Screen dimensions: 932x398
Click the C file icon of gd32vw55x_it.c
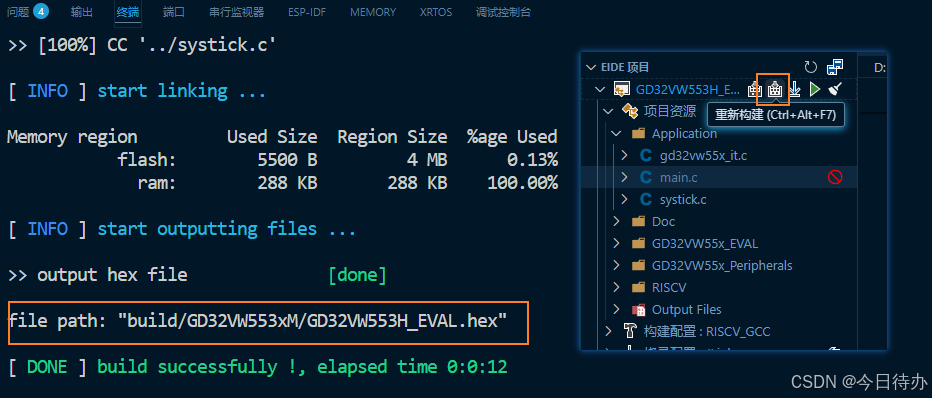[x=646, y=156]
